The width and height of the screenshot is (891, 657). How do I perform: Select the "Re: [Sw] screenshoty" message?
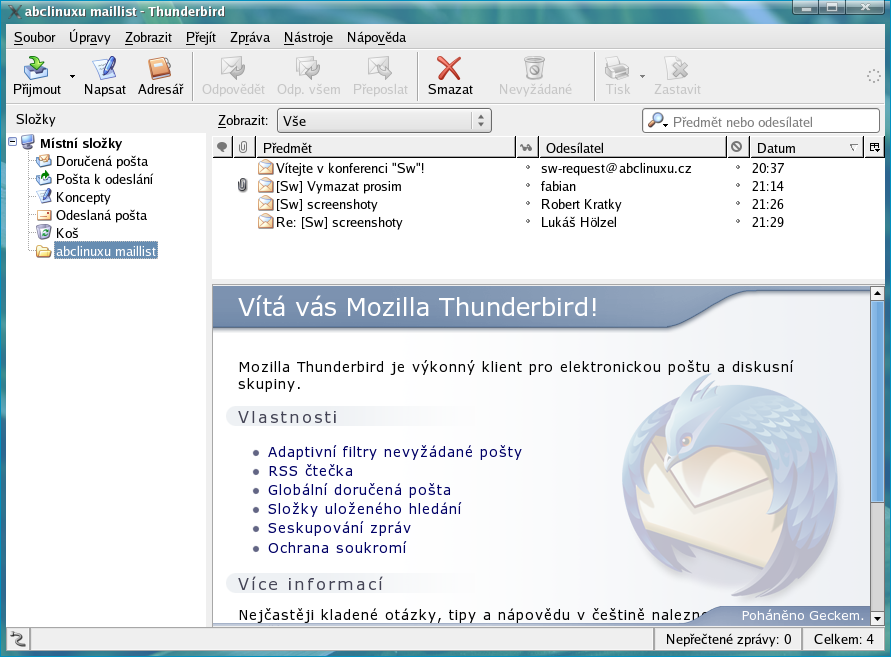click(339, 222)
